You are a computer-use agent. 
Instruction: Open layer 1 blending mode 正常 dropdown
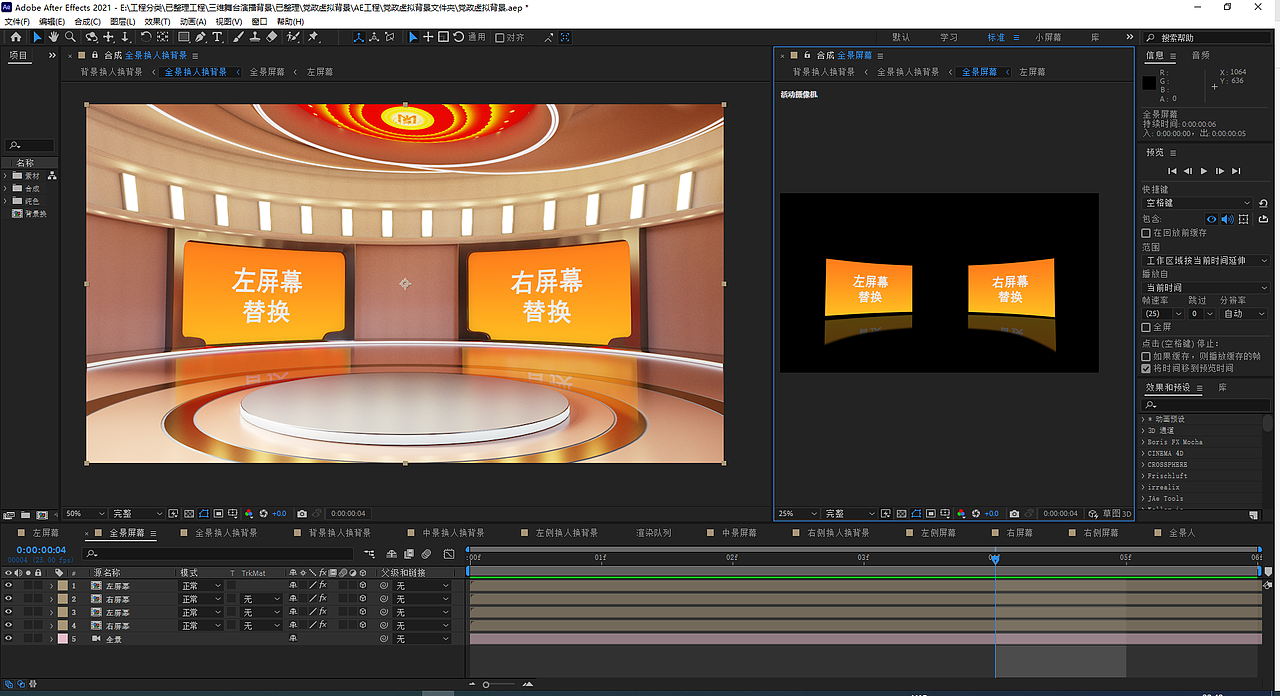[x=201, y=586]
